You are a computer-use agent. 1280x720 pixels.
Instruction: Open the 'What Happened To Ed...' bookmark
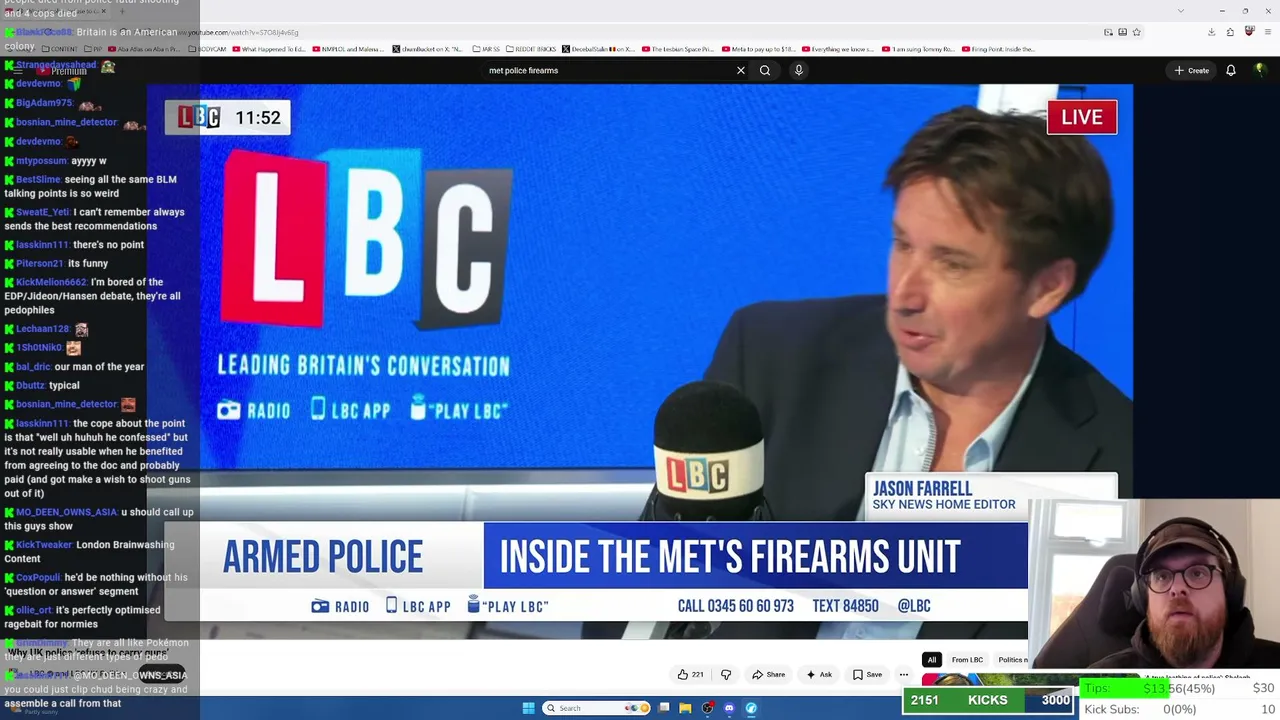tap(270, 49)
